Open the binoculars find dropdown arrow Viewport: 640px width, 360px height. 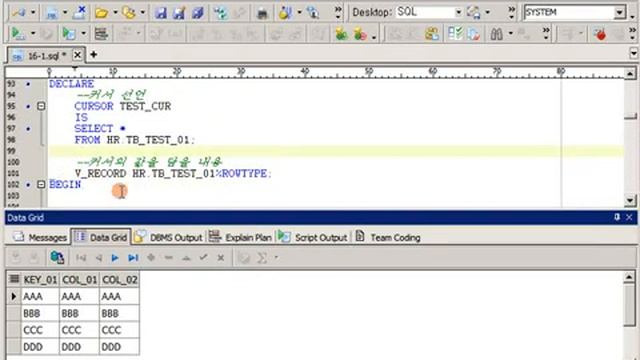(x=511, y=33)
